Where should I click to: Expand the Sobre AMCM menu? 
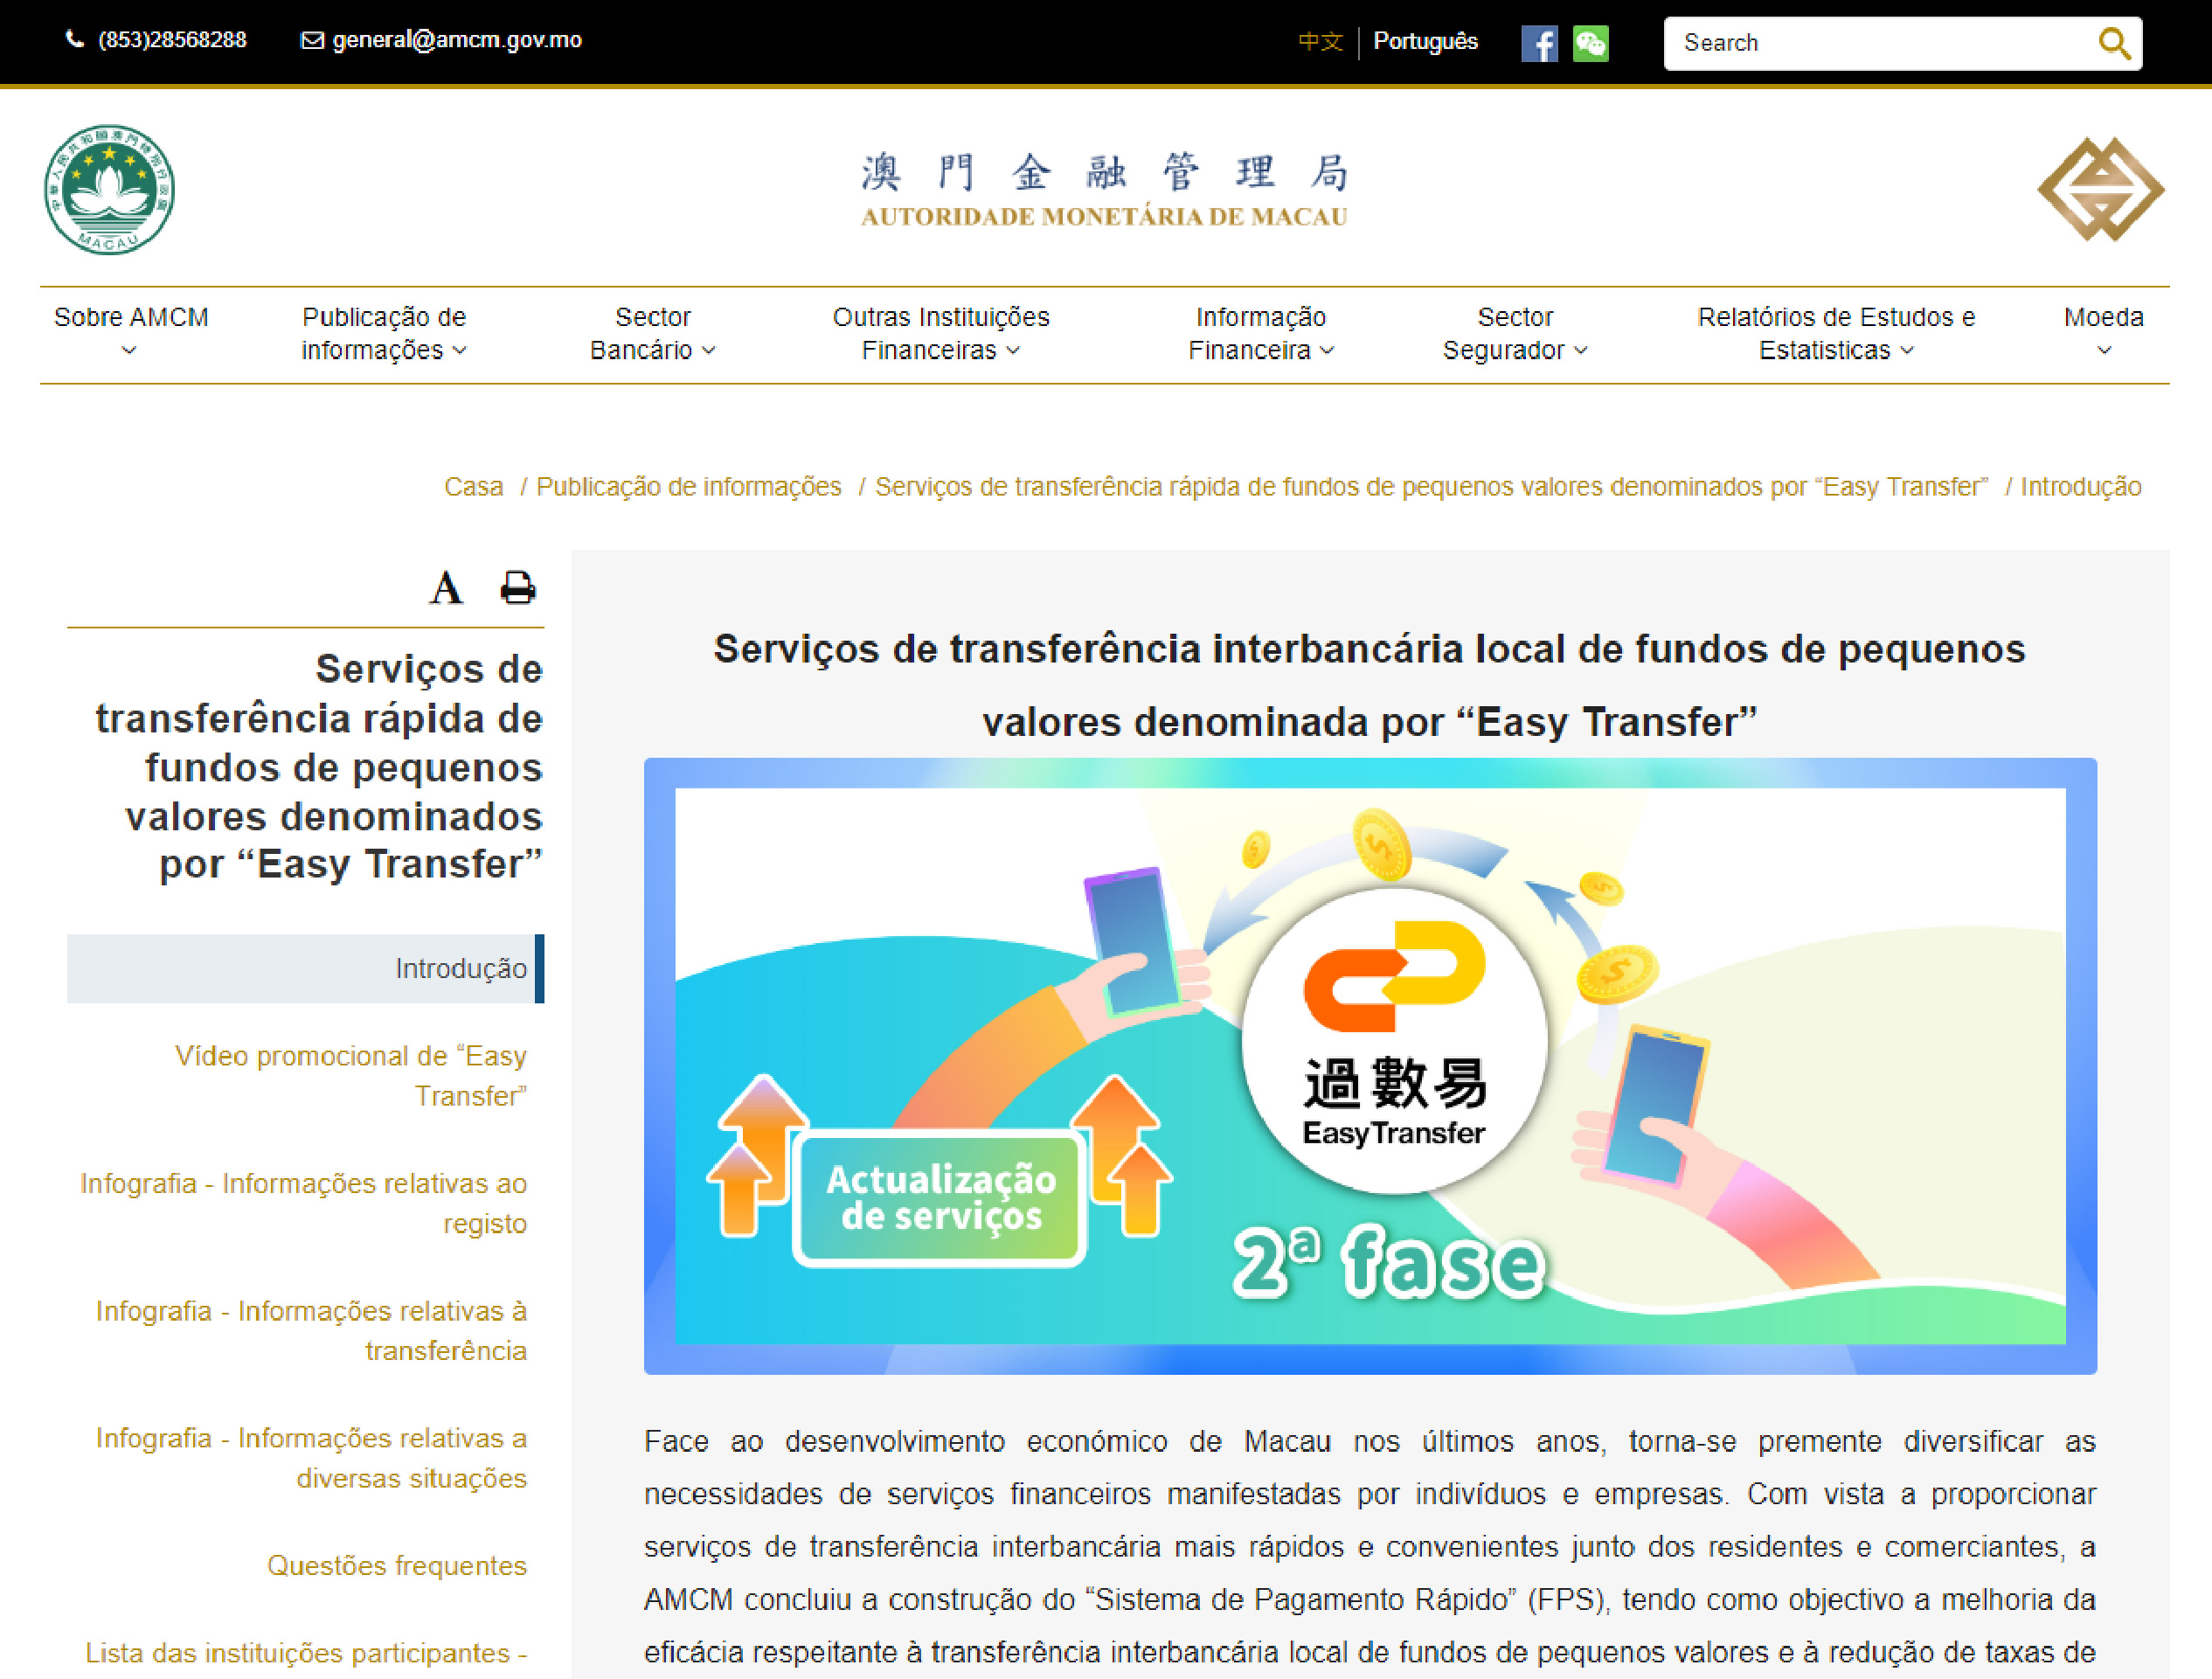[130, 332]
